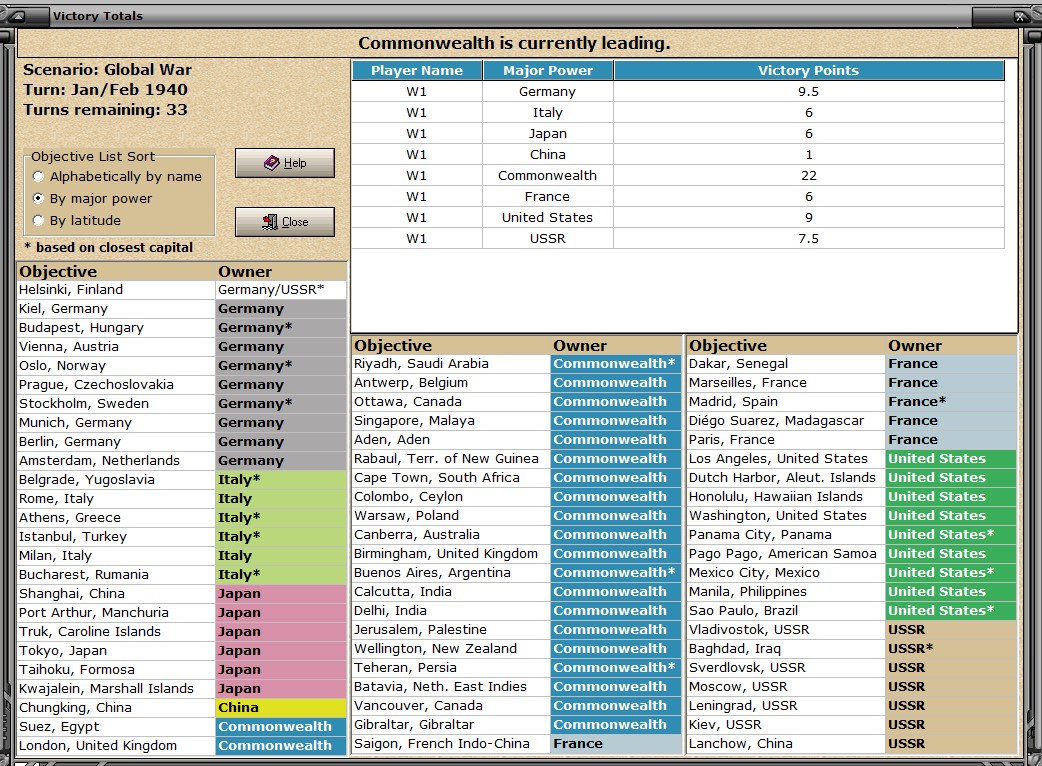Select London, United Kingdom objective

(x=116, y=745)
